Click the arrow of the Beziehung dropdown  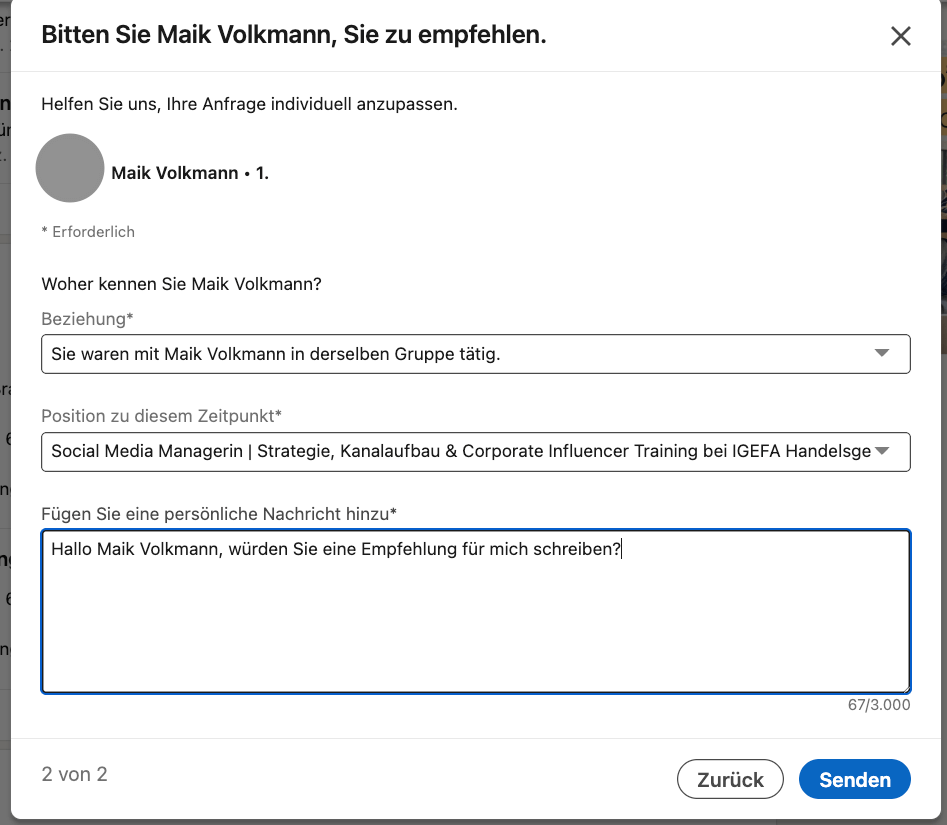pos(881,353)
